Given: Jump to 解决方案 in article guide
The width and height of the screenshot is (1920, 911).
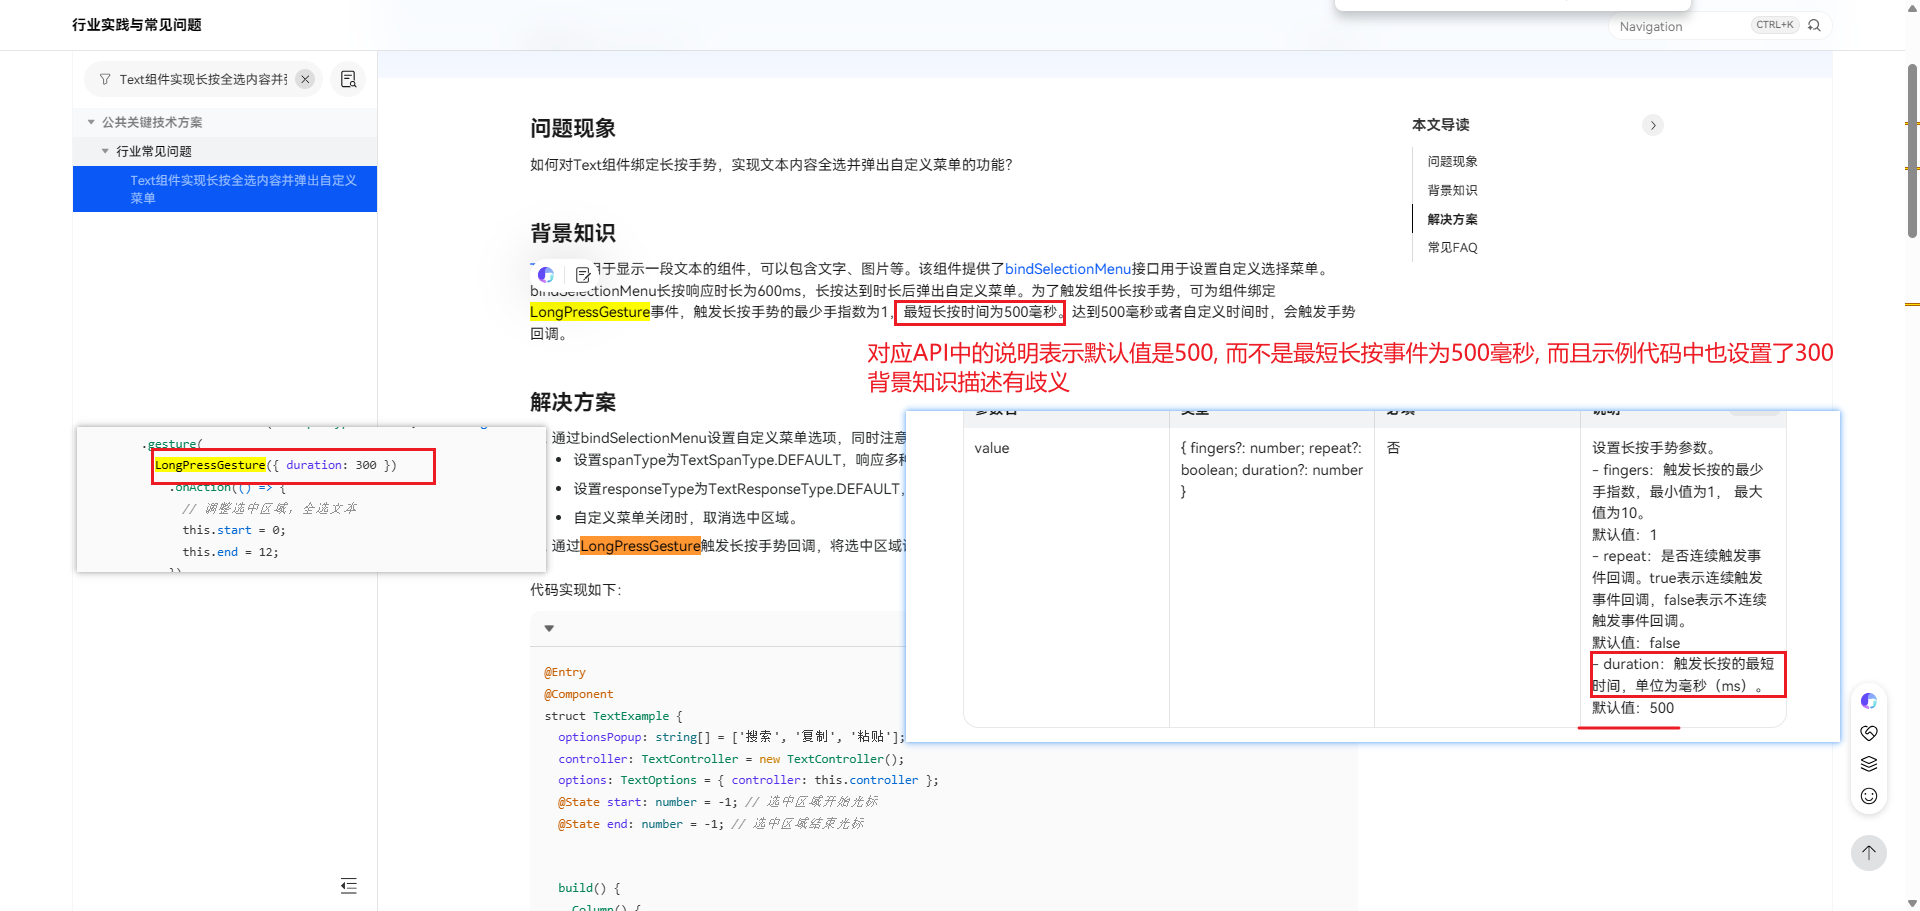Looking at the screenshot, I should pyautogui.click(x=1452, y=219).
